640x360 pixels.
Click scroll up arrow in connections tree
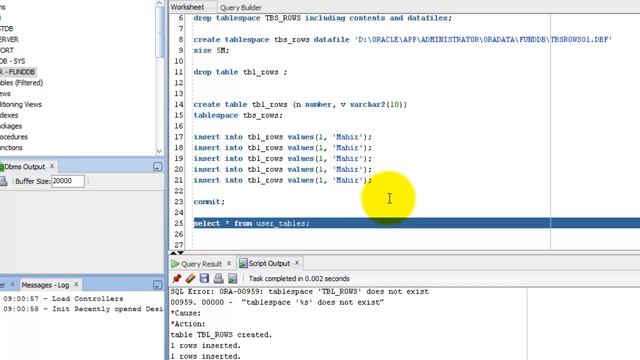(159, 3)
